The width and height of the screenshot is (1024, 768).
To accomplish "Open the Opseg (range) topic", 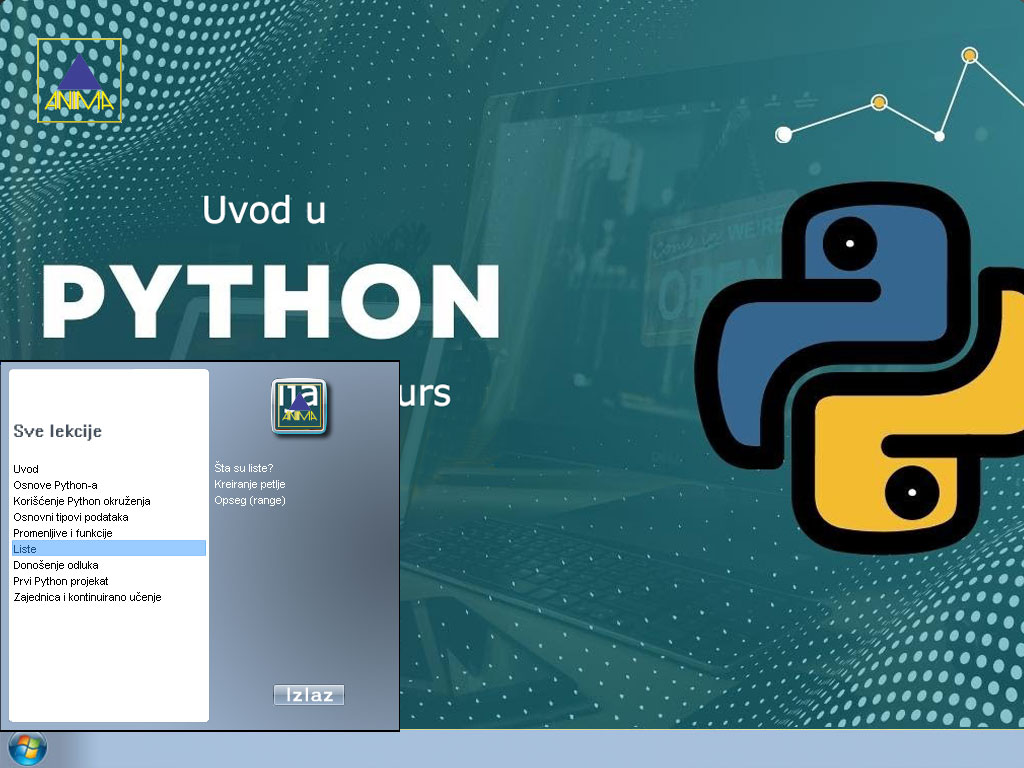I will (250, 500).
